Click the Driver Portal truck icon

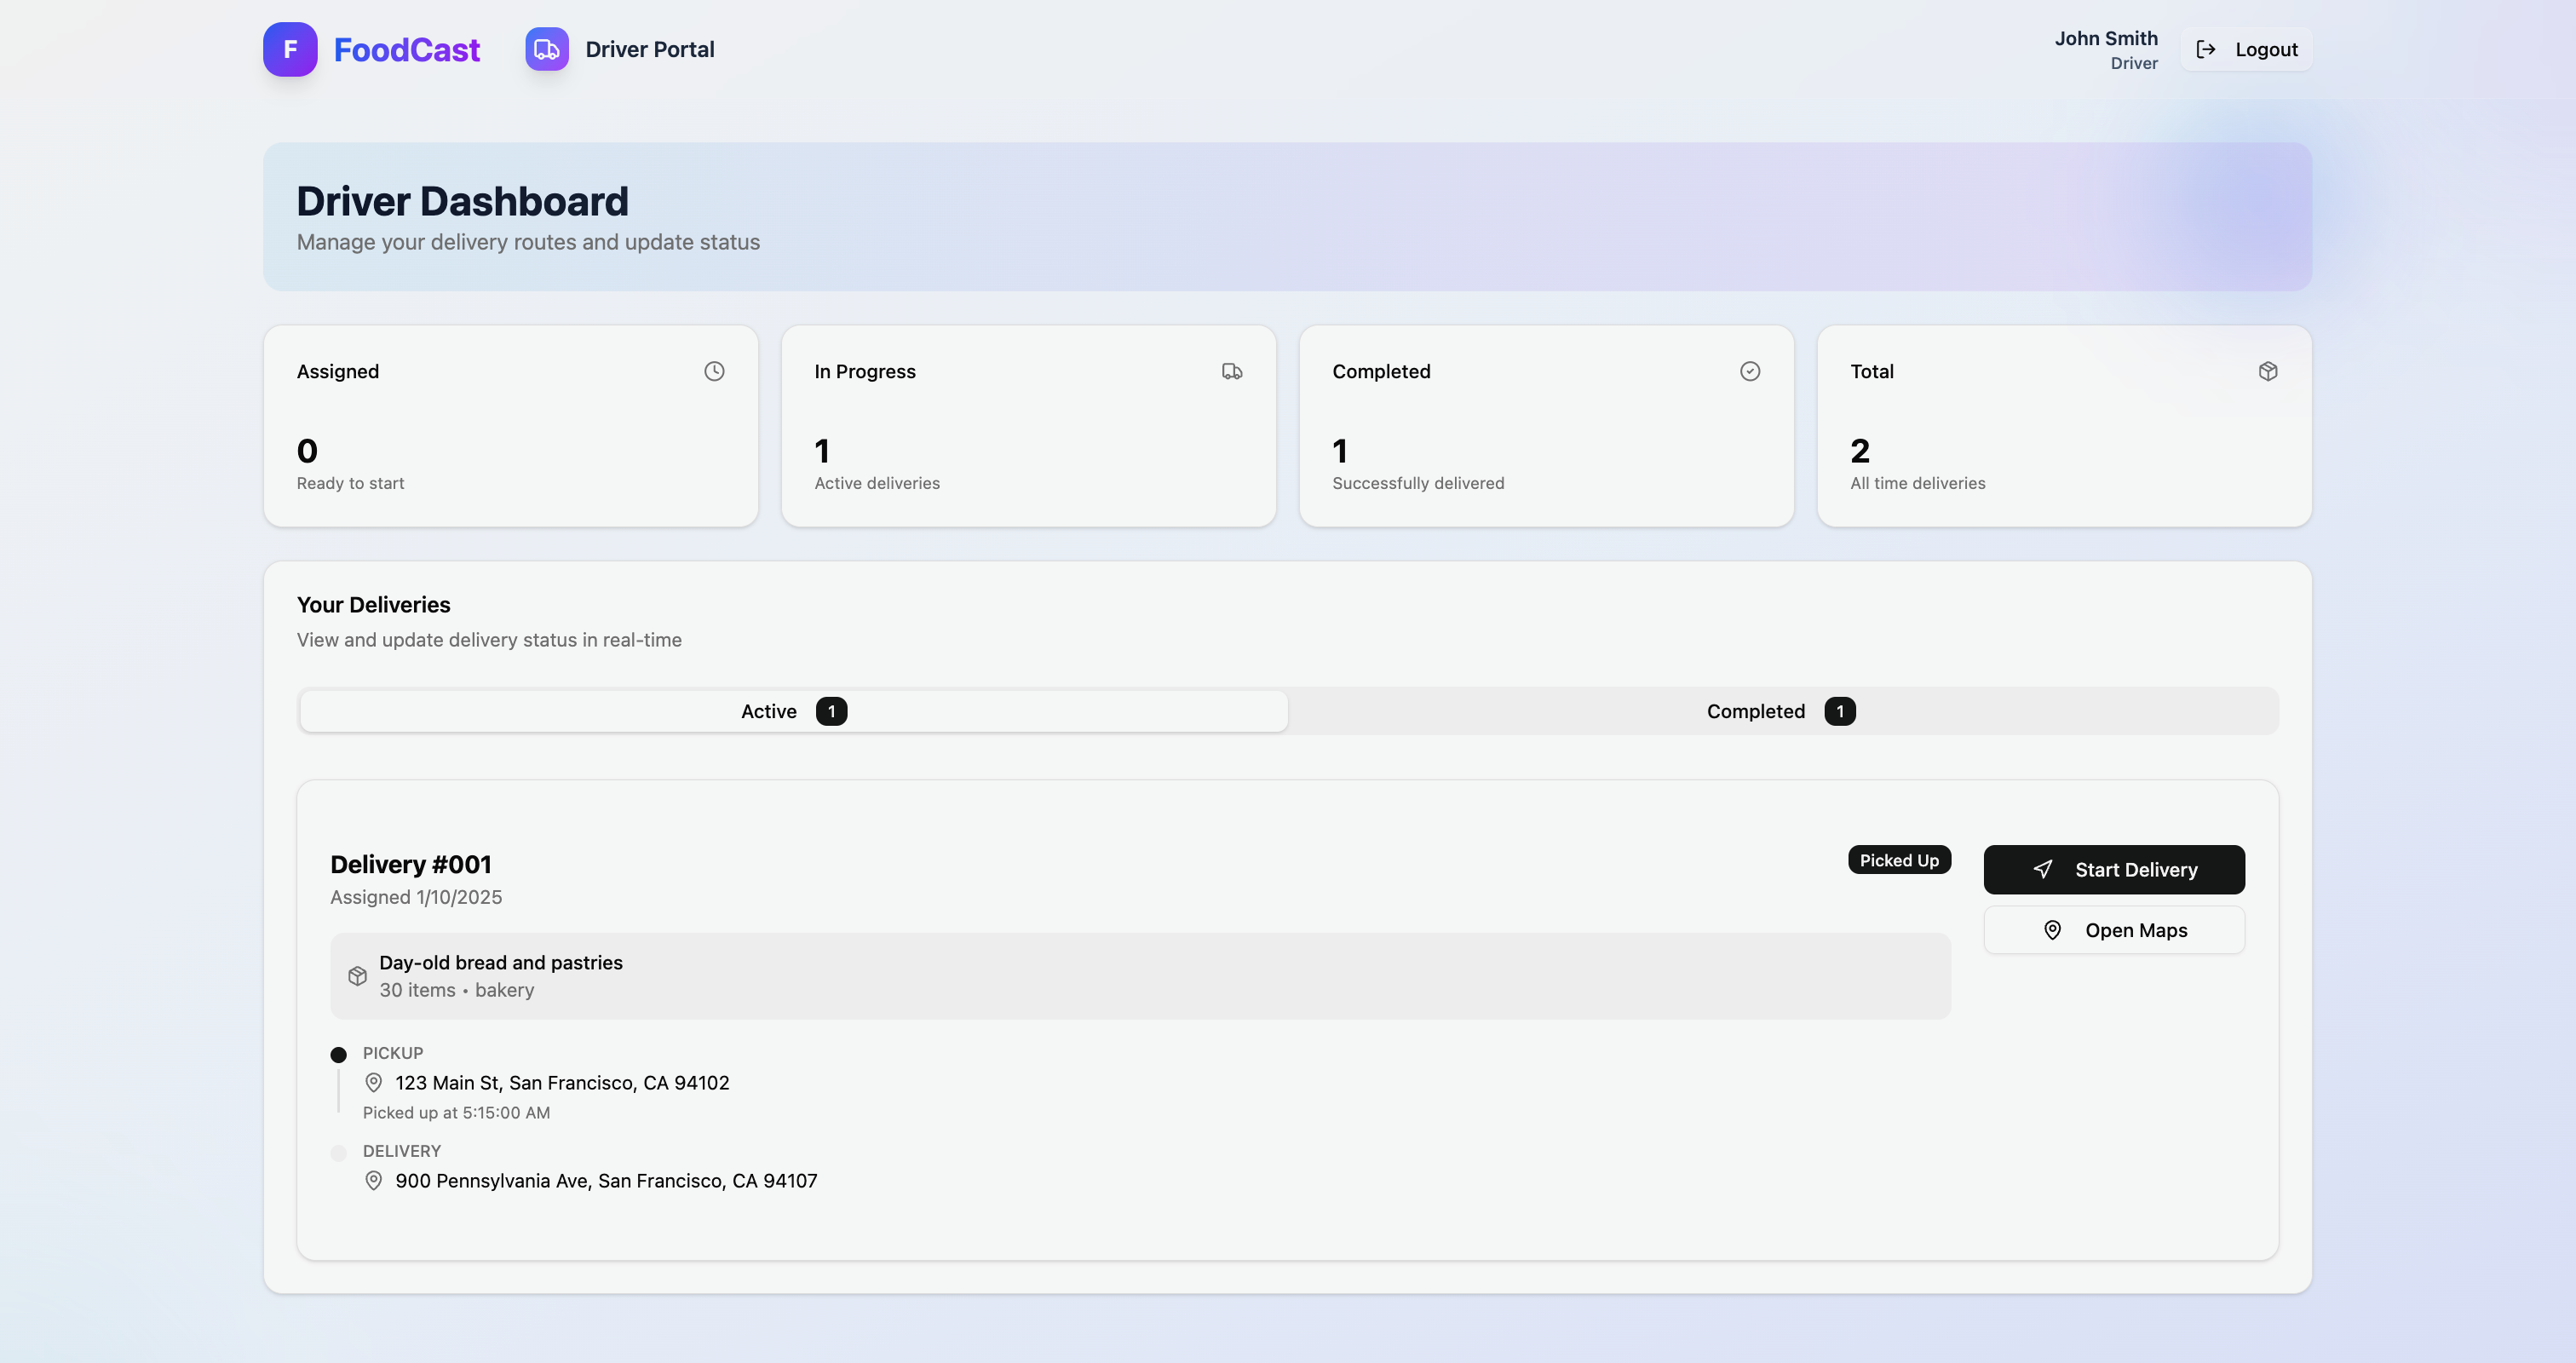pos(547,49)
